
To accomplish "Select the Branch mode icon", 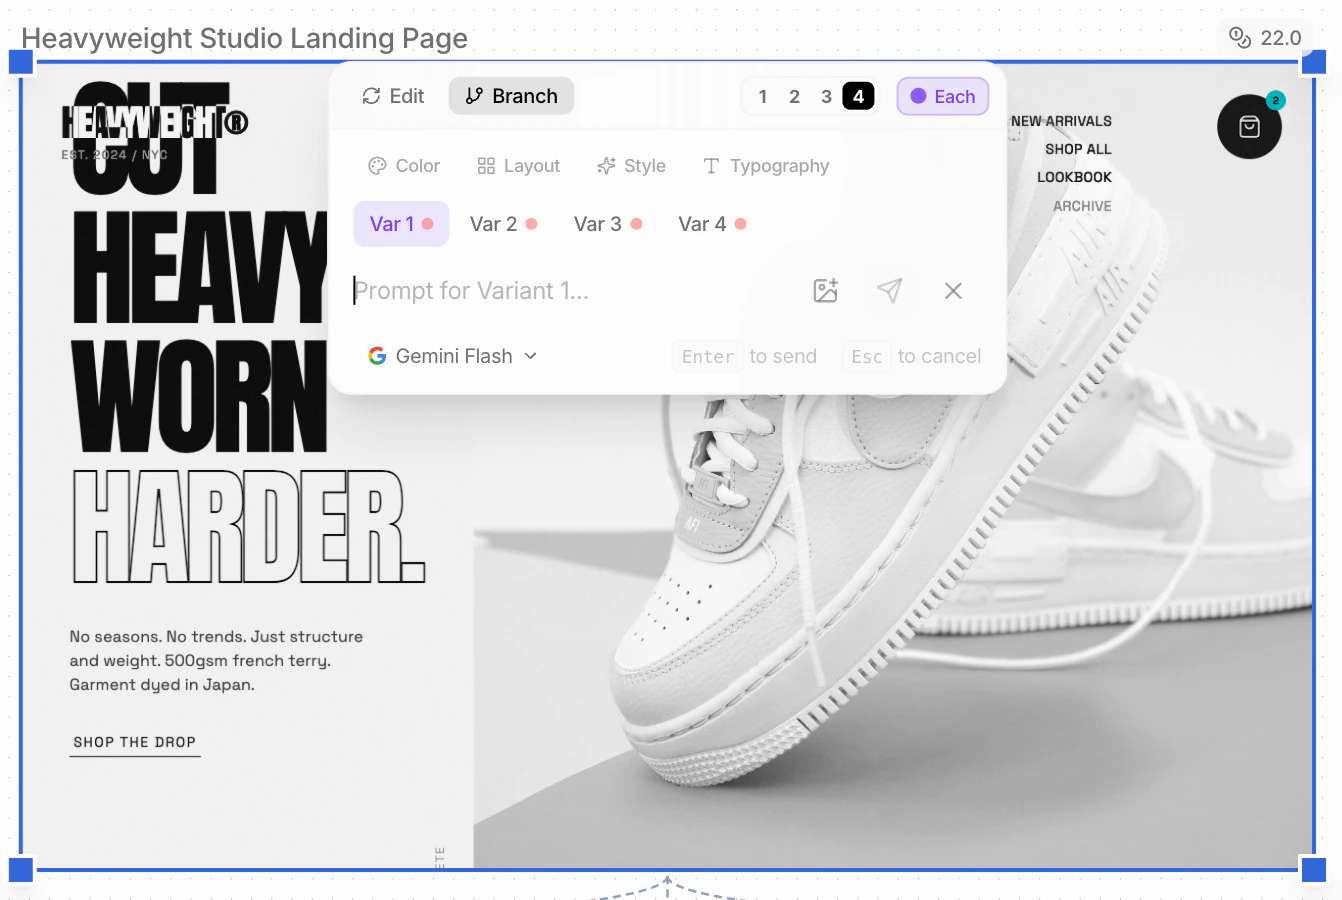I will [475, 96].
